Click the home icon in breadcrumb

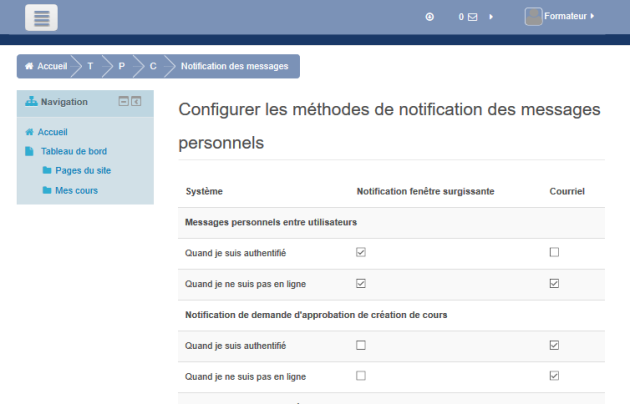pyautogui.click(x=29, y=66)
